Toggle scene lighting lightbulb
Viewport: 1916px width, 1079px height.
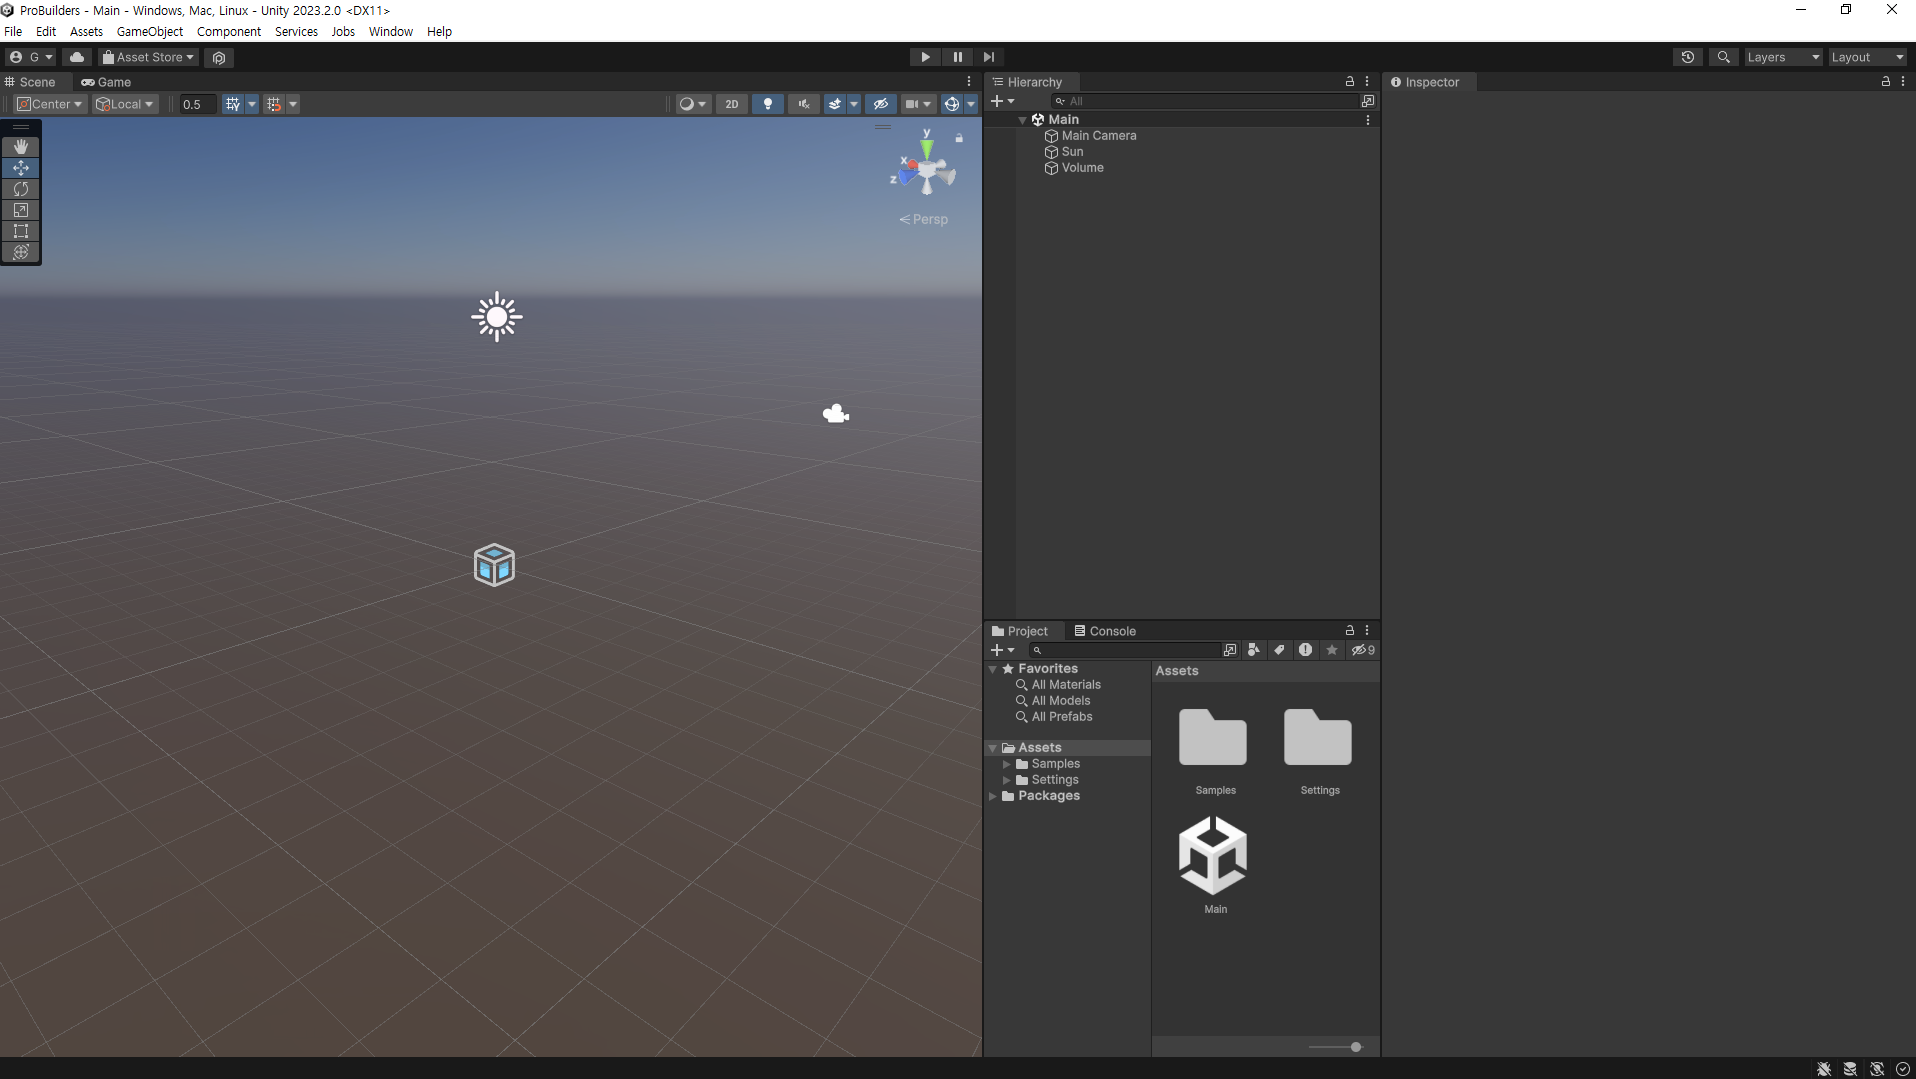(x=767, y=104)
